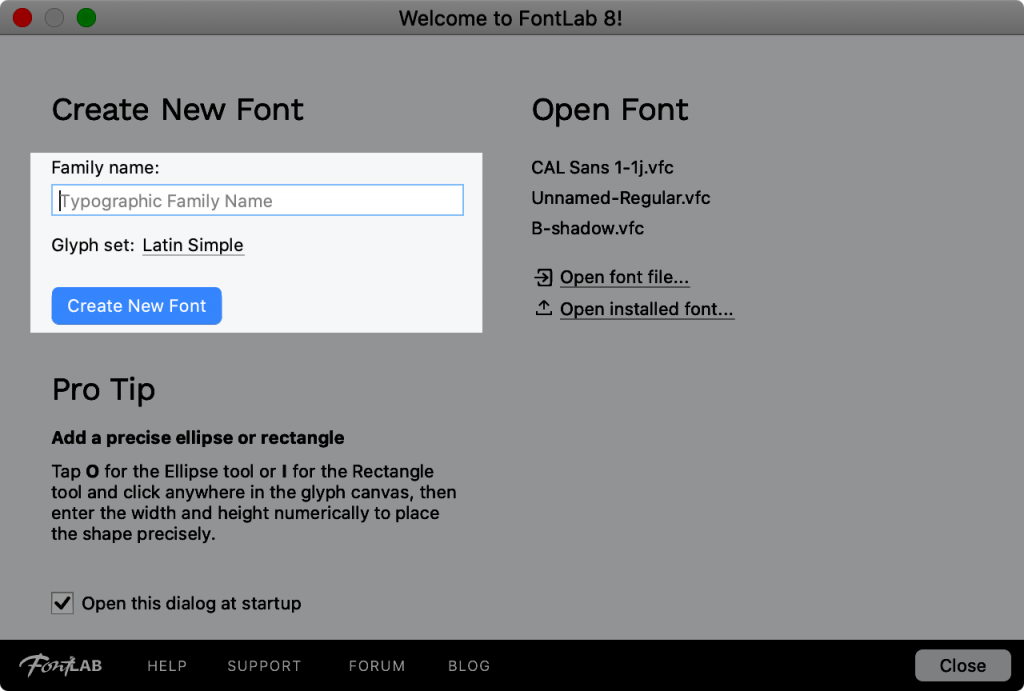Image resolution: width=1024 pixels, height=691 pixels.
Task: Open the HELP footer link
Action: [x=167, y=666]
